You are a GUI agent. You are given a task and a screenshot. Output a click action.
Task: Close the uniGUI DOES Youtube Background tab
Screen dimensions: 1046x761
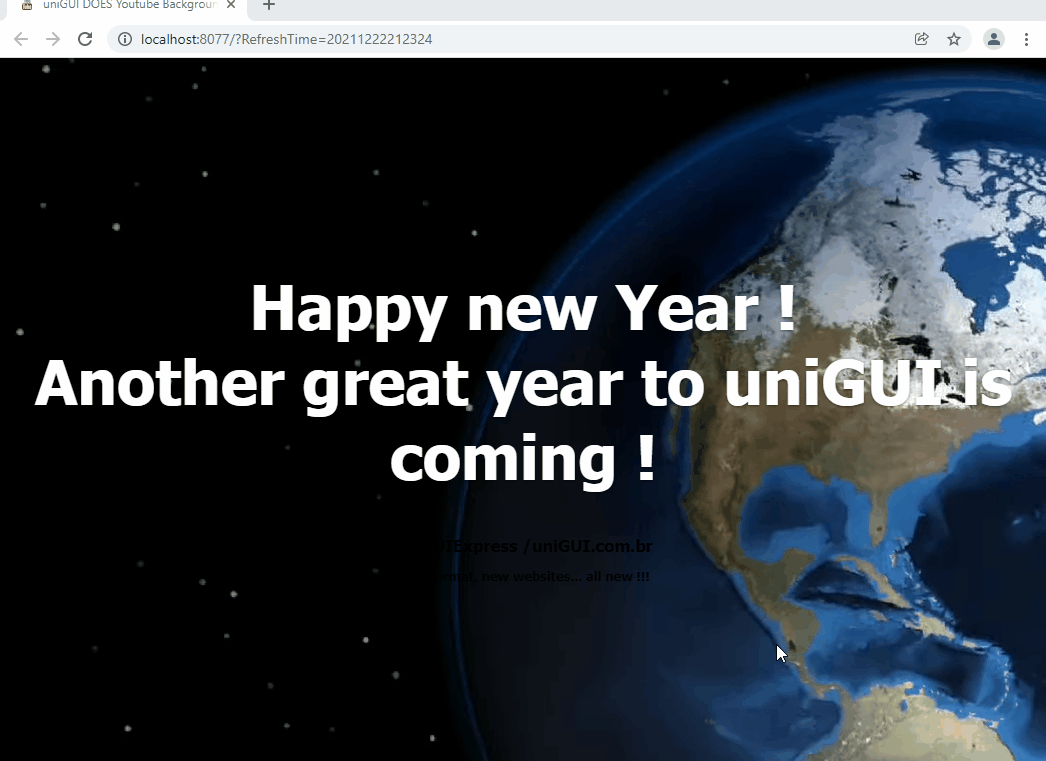pos(231,5)
